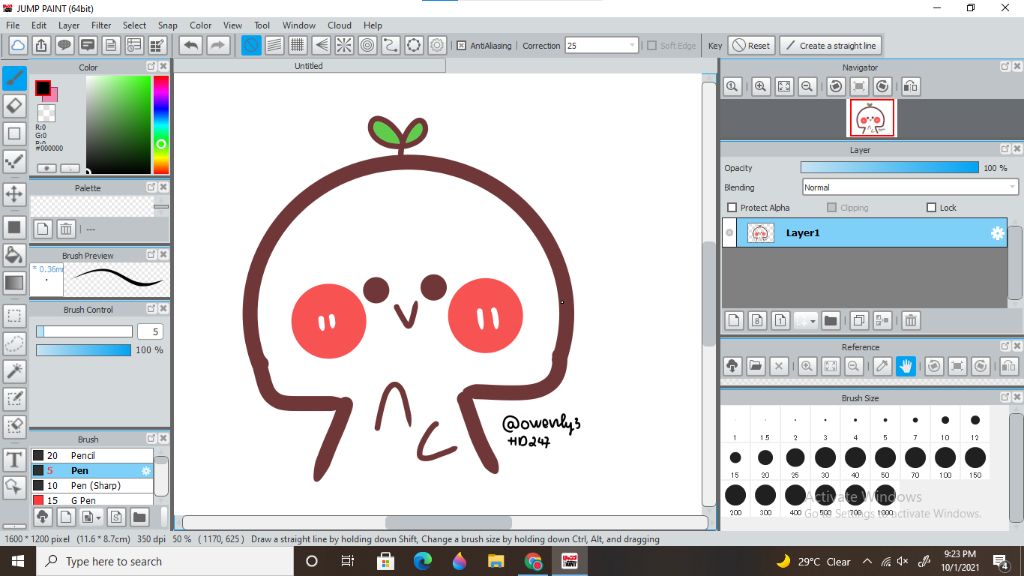Screen dimensions: 1024x576
Task: Switch to the Untitled canvas tab
Action: click(x=308, y=66)
